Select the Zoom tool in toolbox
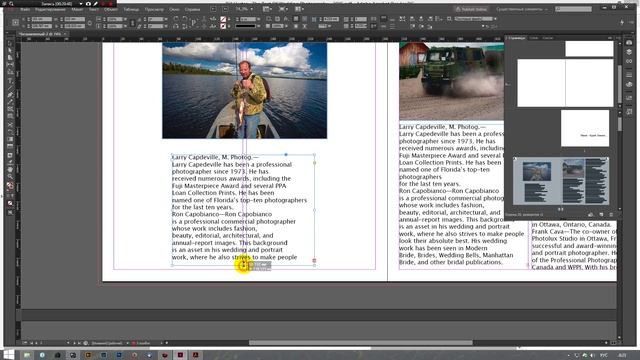The width and height of the screenshot is (640, 360). [10, 176]
